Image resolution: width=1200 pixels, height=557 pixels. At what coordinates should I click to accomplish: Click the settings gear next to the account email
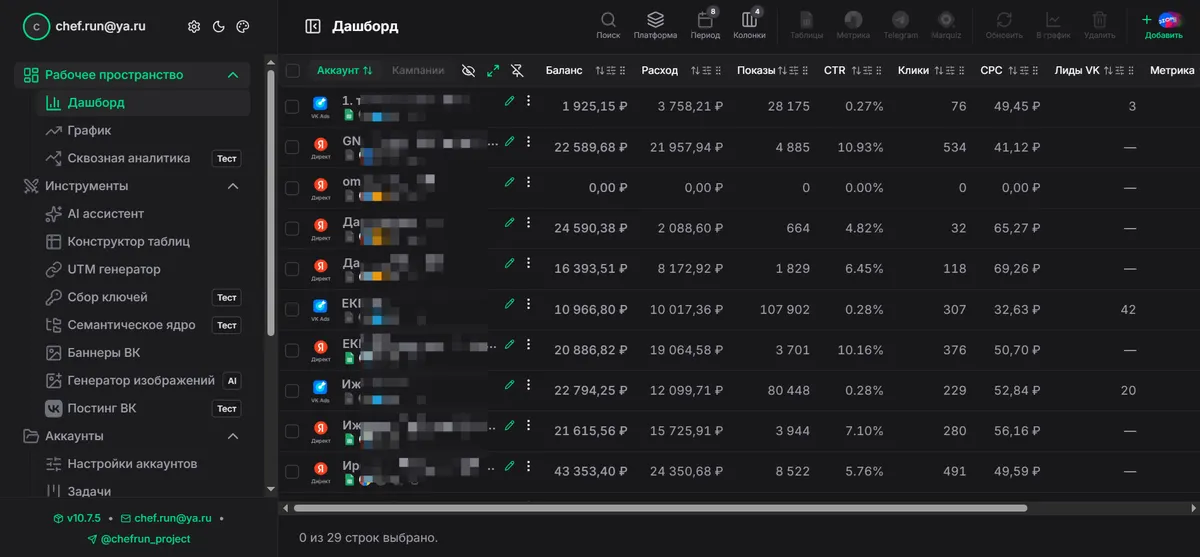(194, 27)
